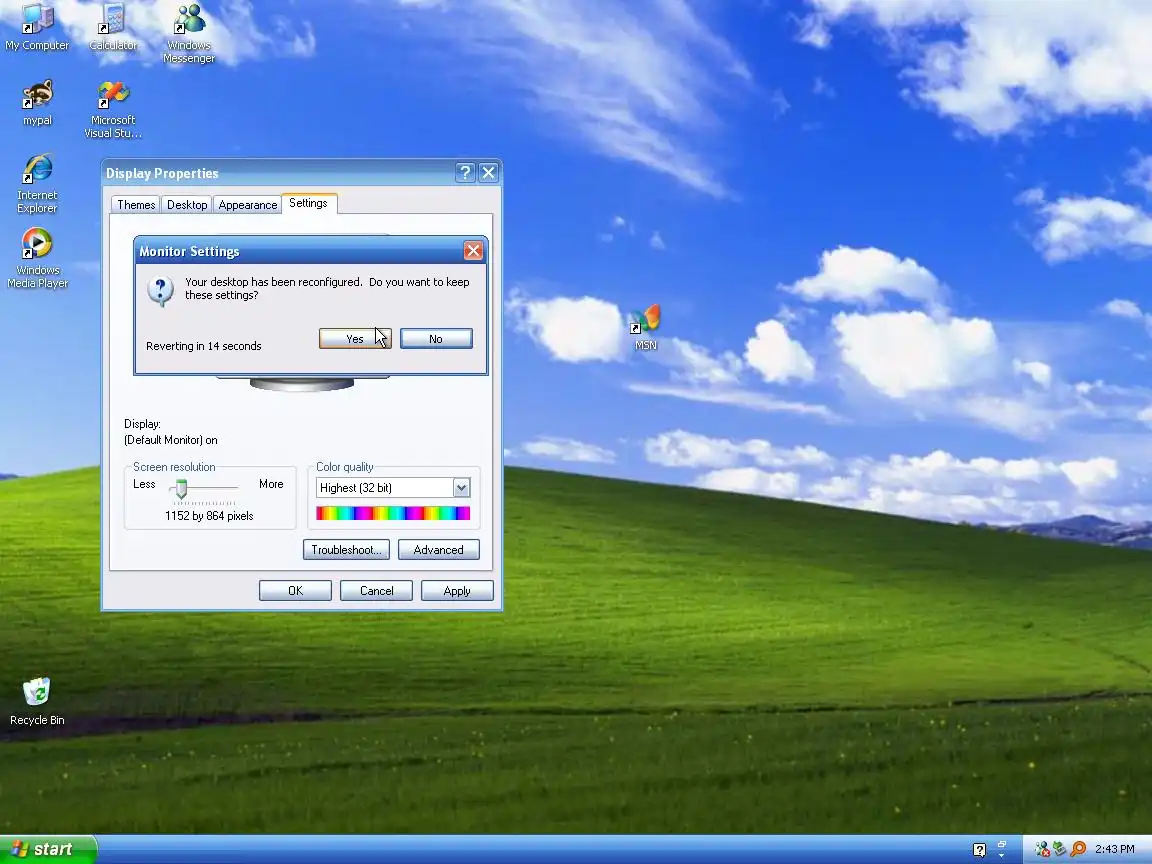
Task: Open language bar options down arrow
Action: coord(1001,855)
